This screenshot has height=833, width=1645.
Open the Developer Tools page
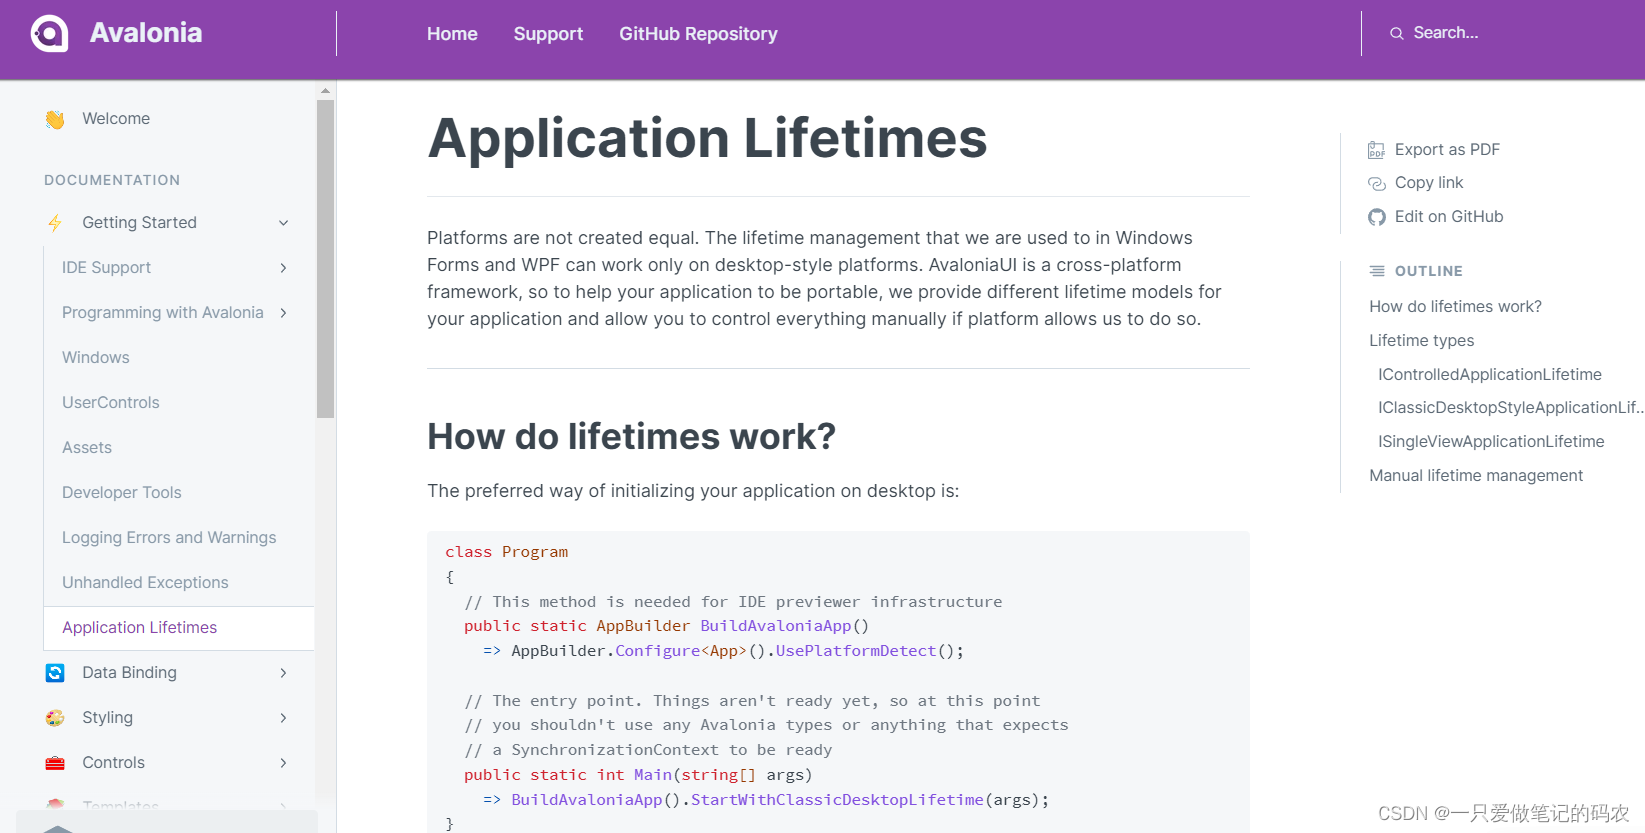point(122,493)
